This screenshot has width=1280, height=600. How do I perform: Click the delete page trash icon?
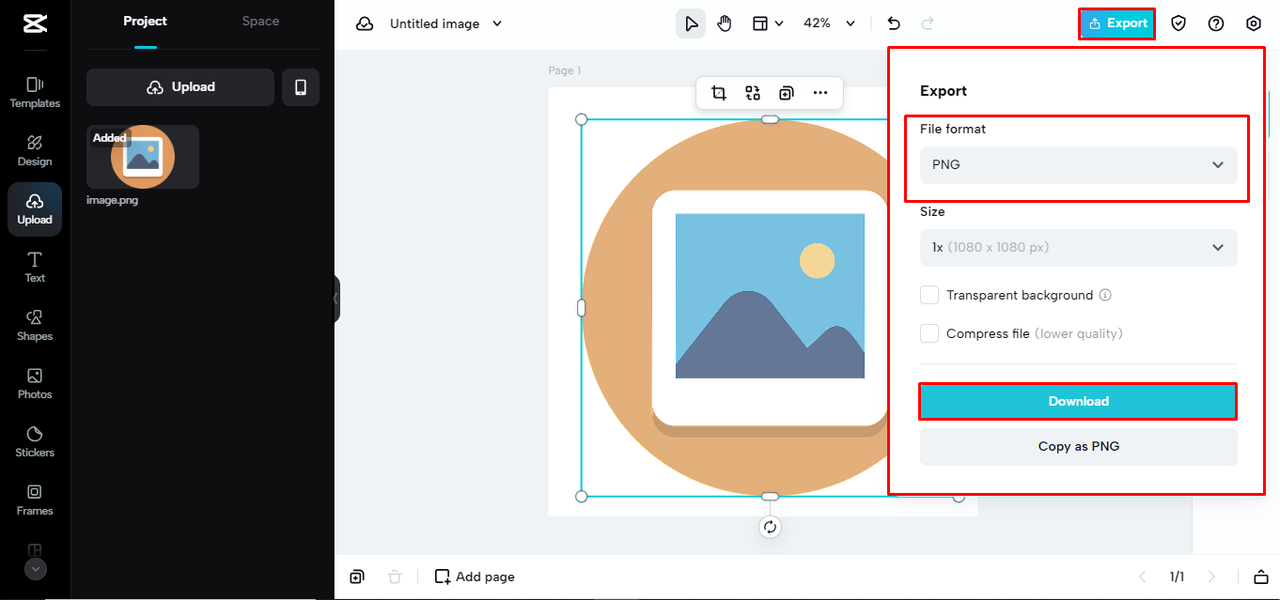pyautogui.click(x=395, y=577)
